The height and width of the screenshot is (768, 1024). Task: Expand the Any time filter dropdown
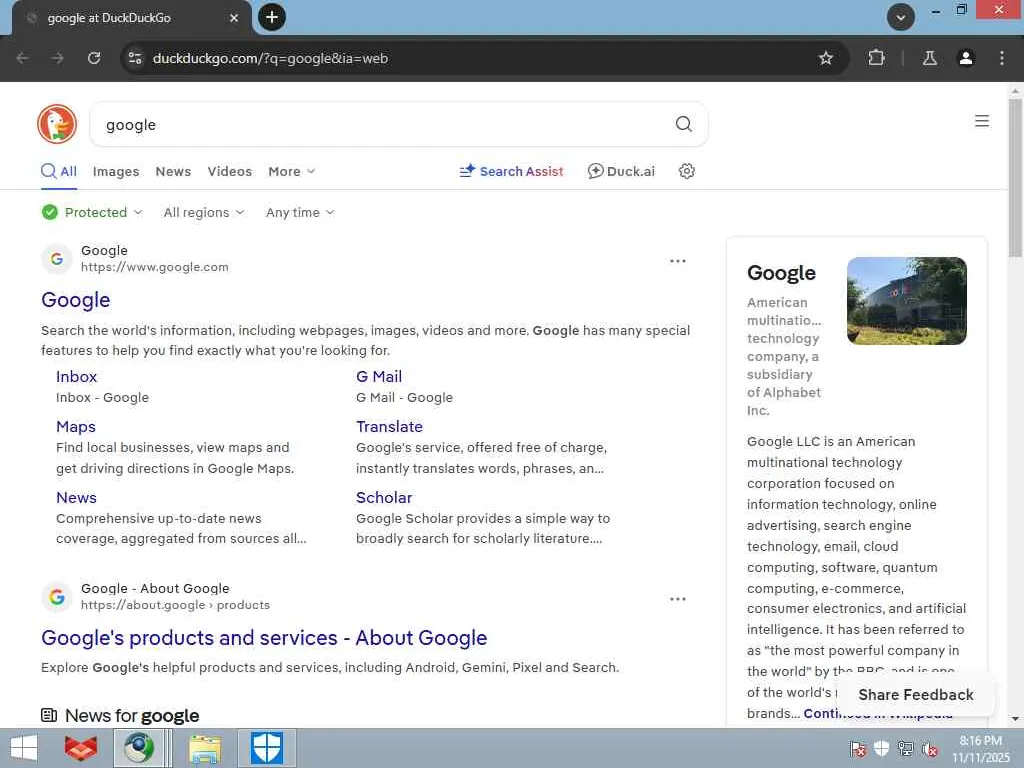(300, 212)
